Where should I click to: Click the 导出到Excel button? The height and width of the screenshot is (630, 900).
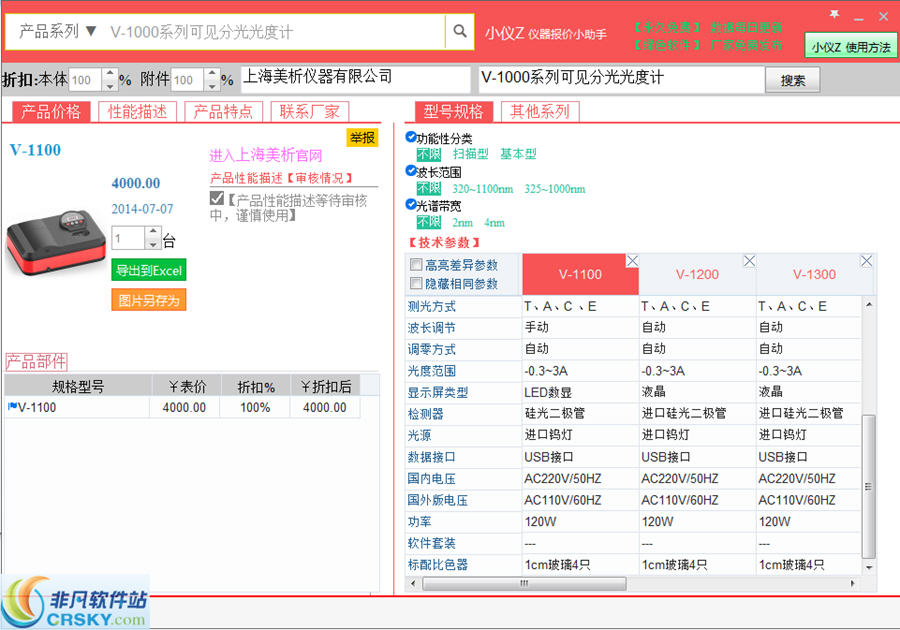149,270
